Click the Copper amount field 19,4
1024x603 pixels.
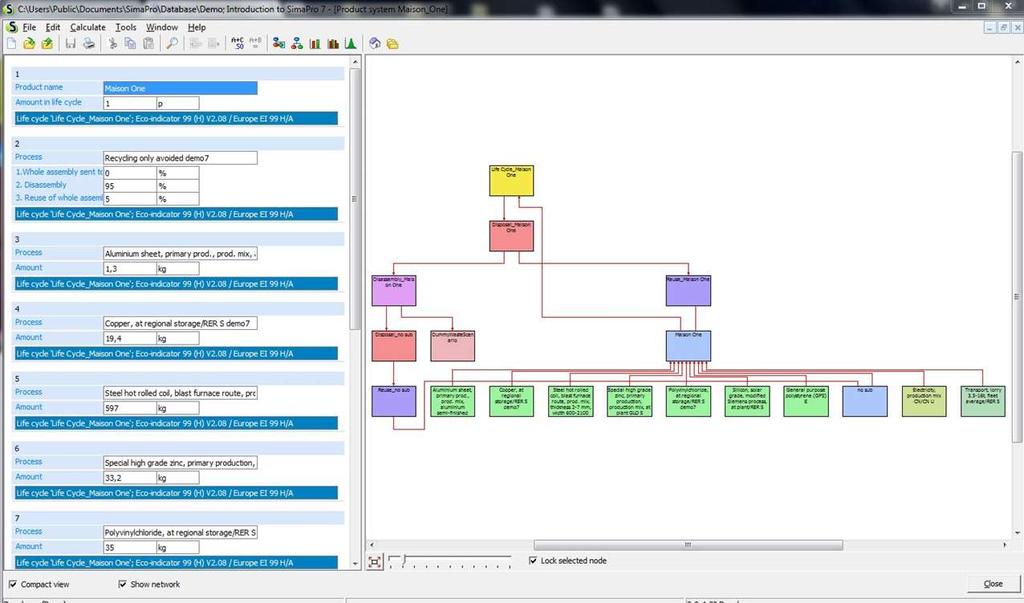coord(129,338)
